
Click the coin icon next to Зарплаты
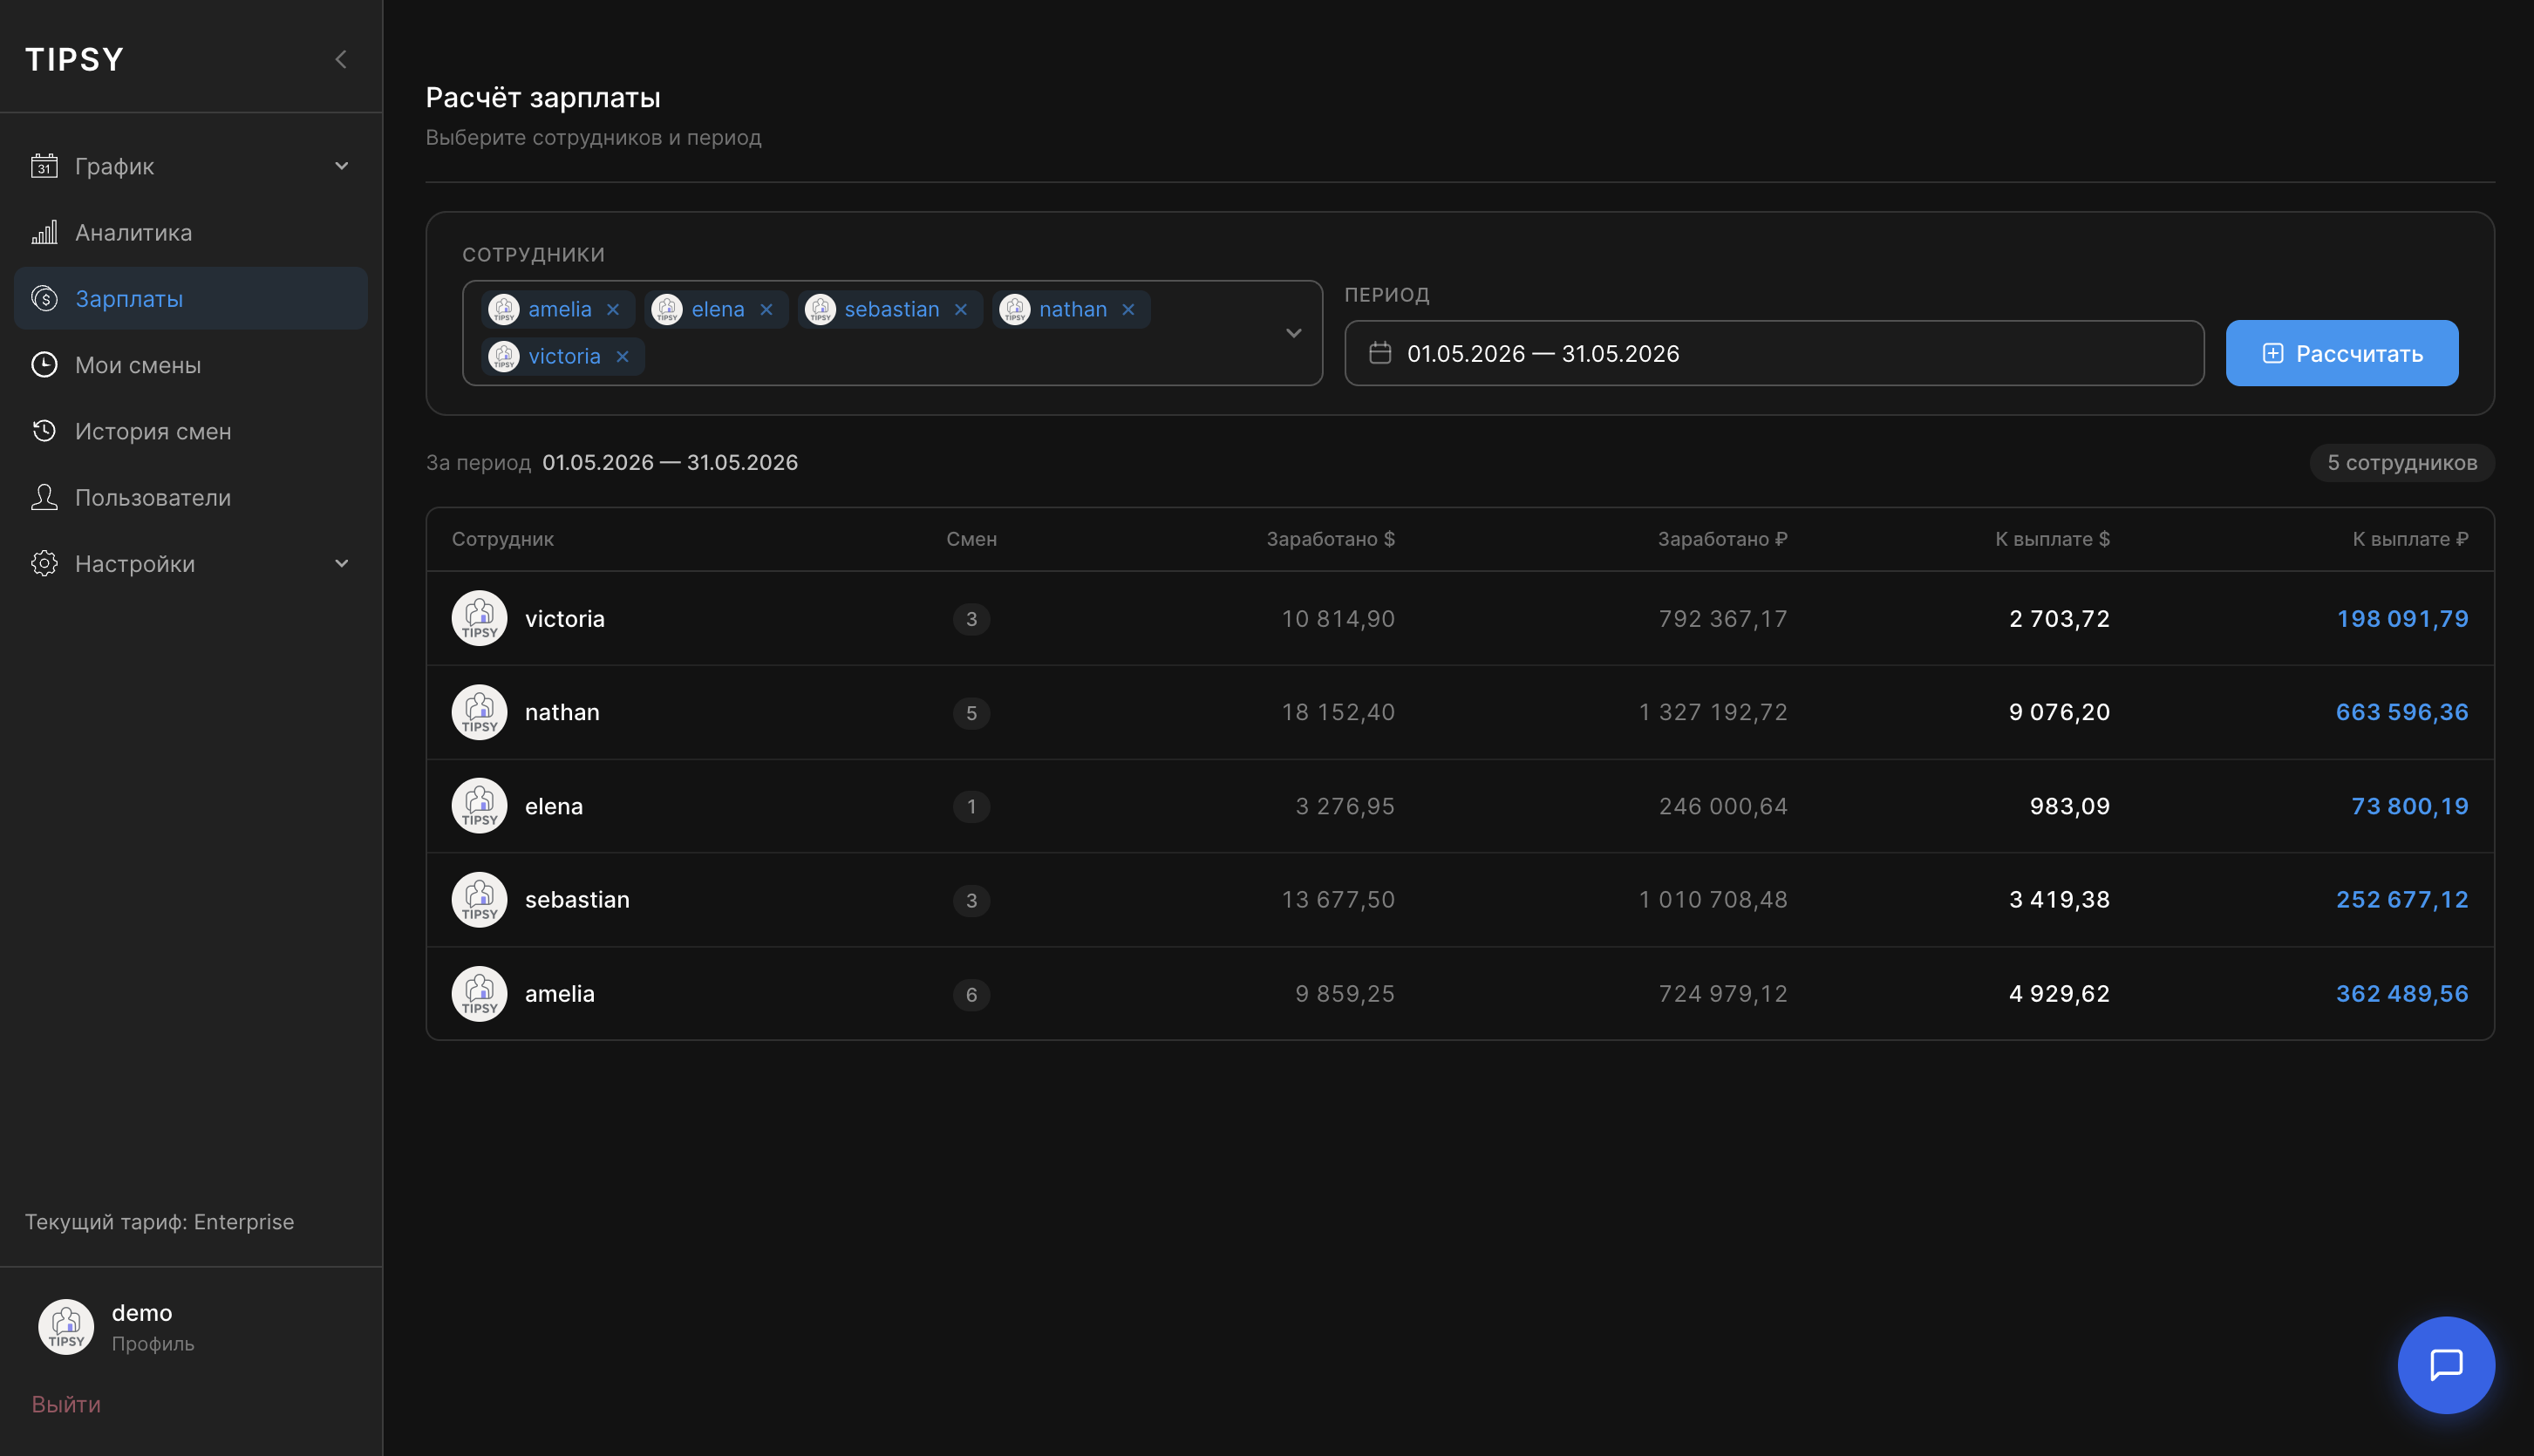point(44,298)
